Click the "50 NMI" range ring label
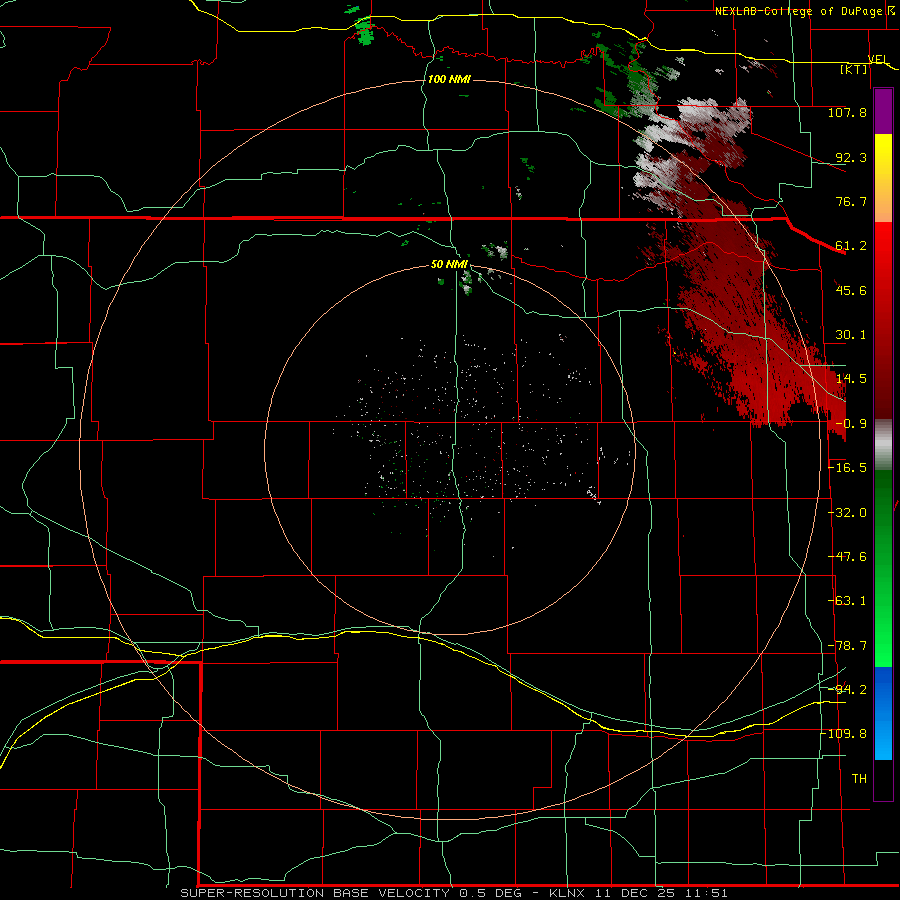The width and height of the screenshot is (900, 900). 449,264
